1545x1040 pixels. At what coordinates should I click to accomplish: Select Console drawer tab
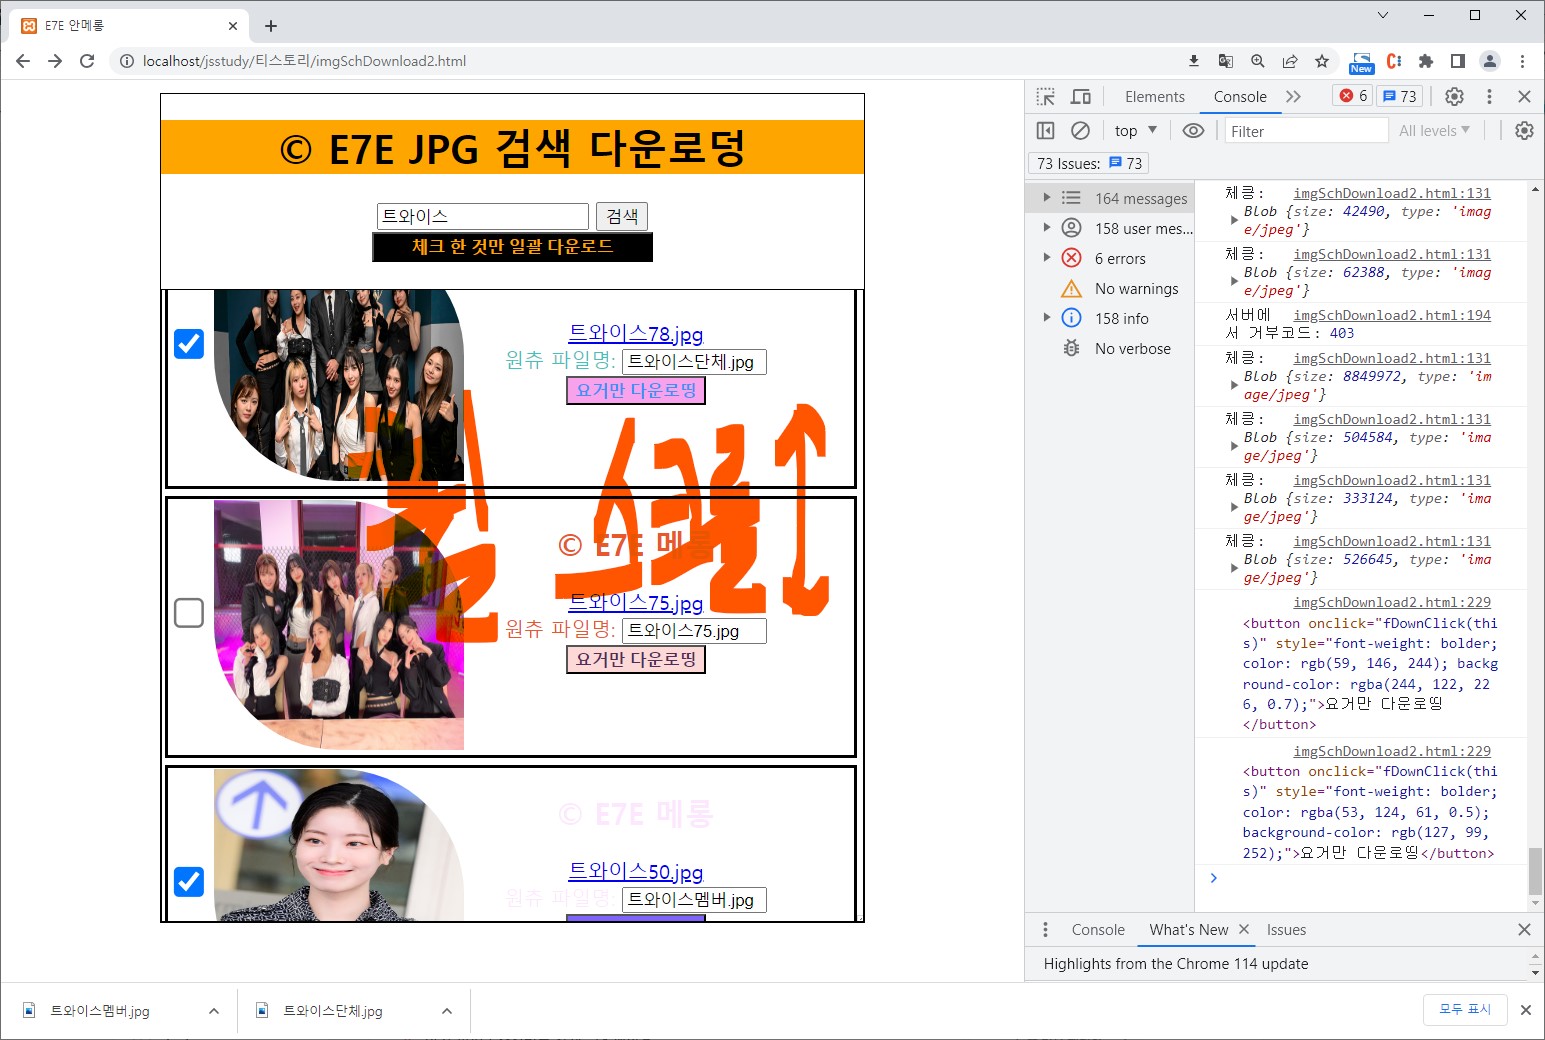1098,930
